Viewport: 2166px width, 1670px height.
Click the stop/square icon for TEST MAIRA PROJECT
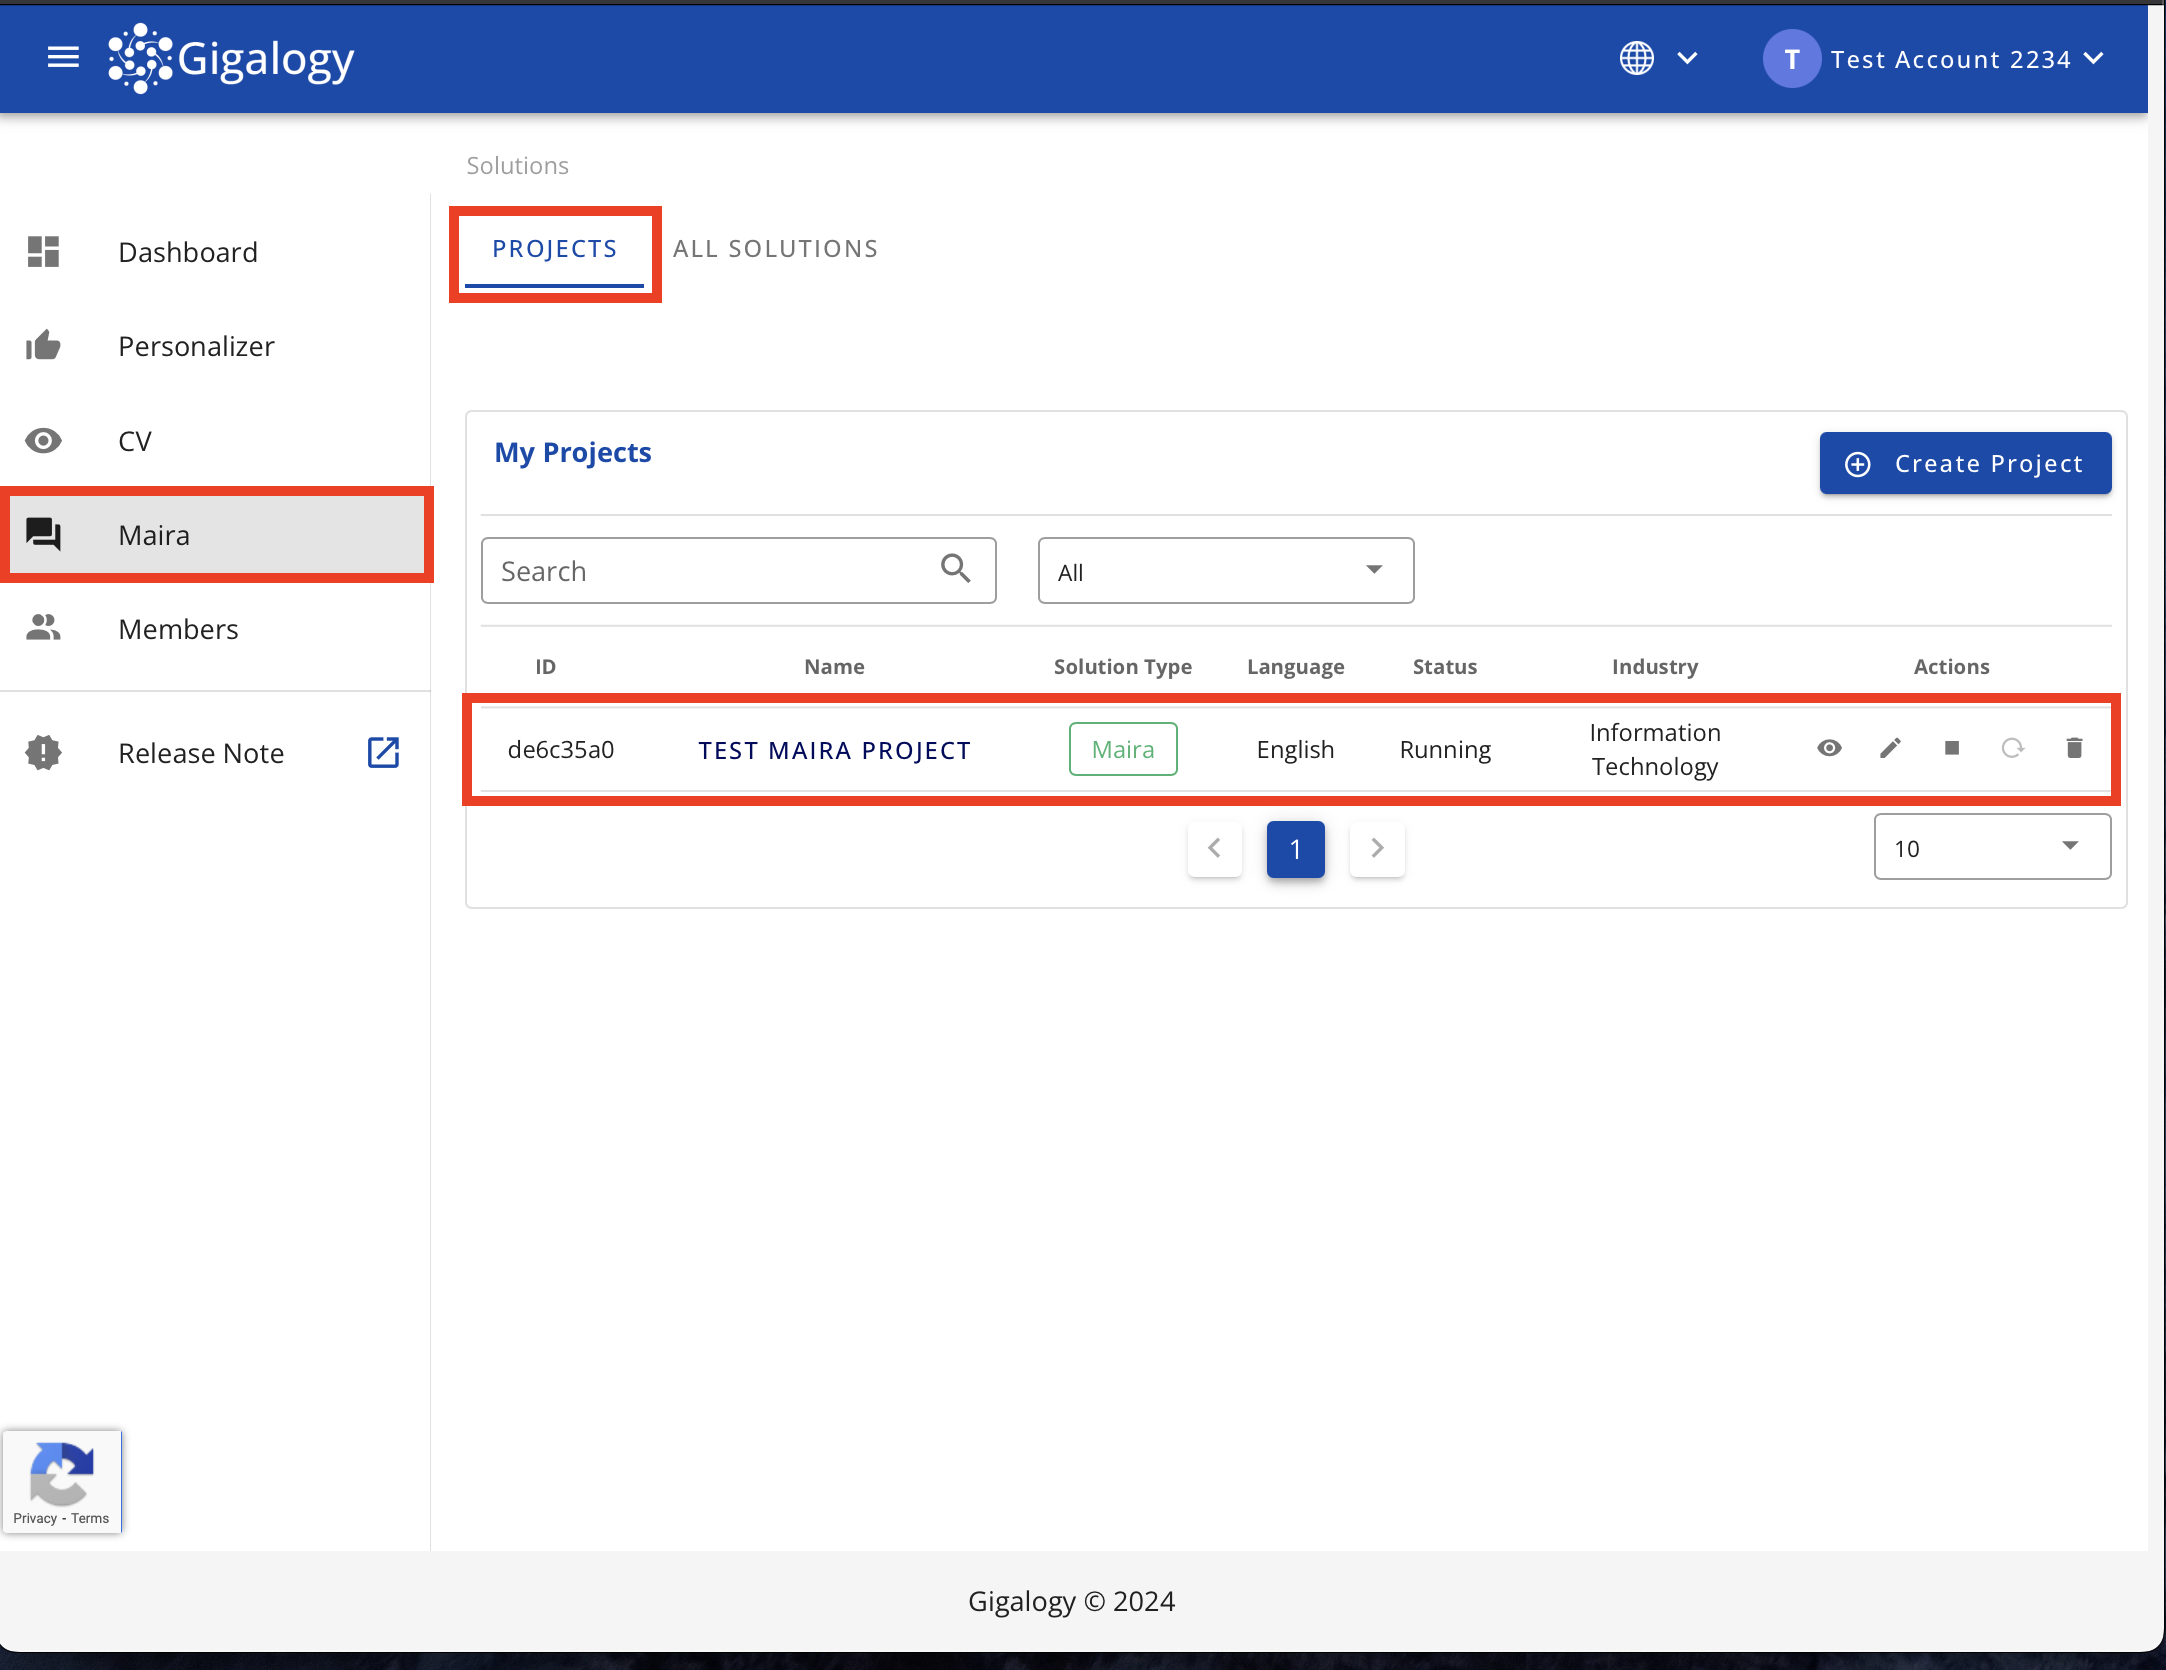click(x=1952, y=749)
